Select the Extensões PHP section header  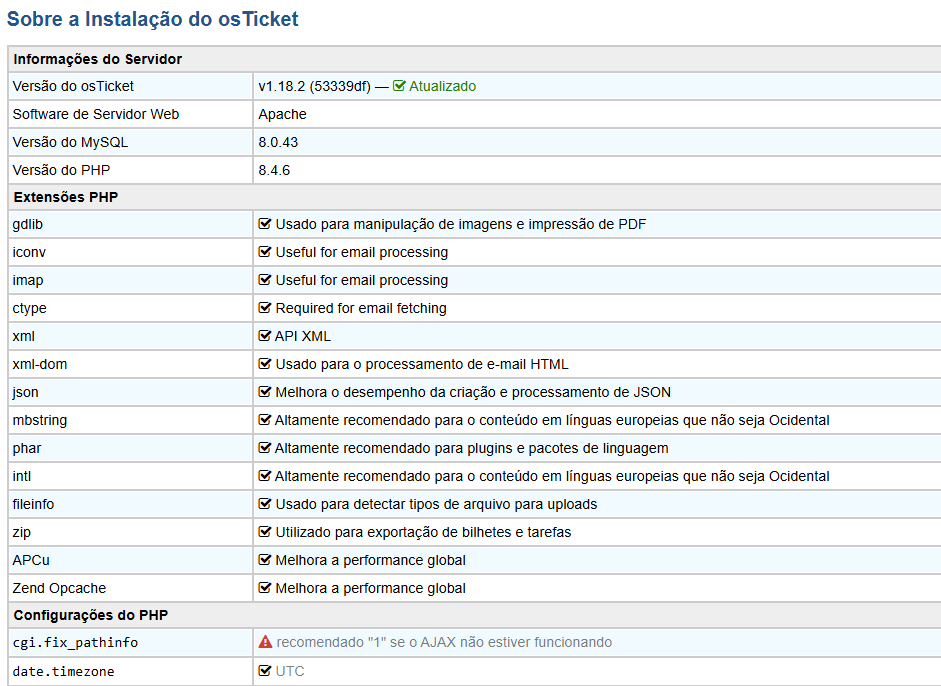coord(66,197)
